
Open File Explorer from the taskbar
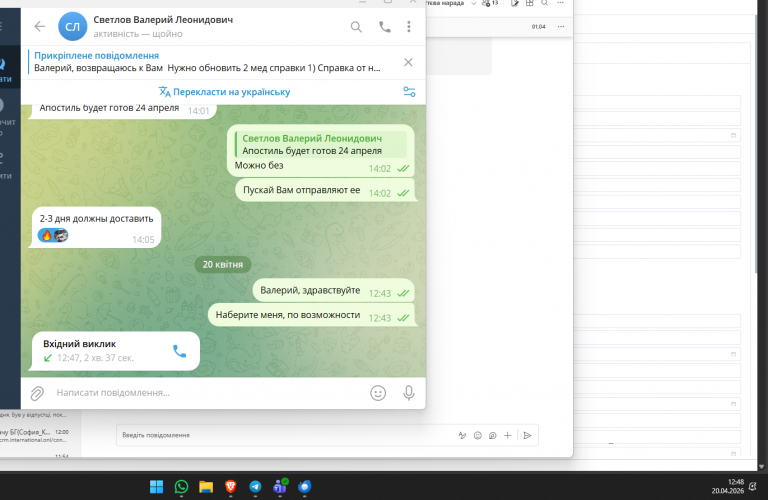click(x=206, y=486)
